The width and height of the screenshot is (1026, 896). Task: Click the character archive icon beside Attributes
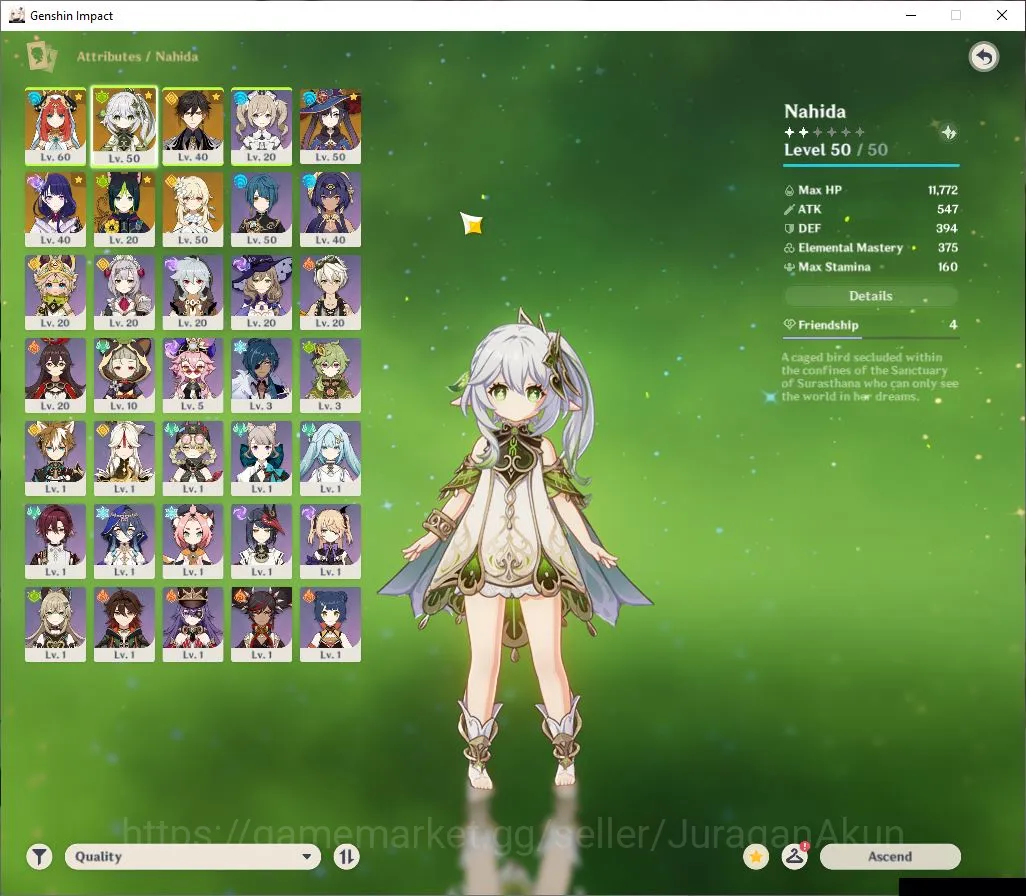pyautogui.click(x=42, y=56)
